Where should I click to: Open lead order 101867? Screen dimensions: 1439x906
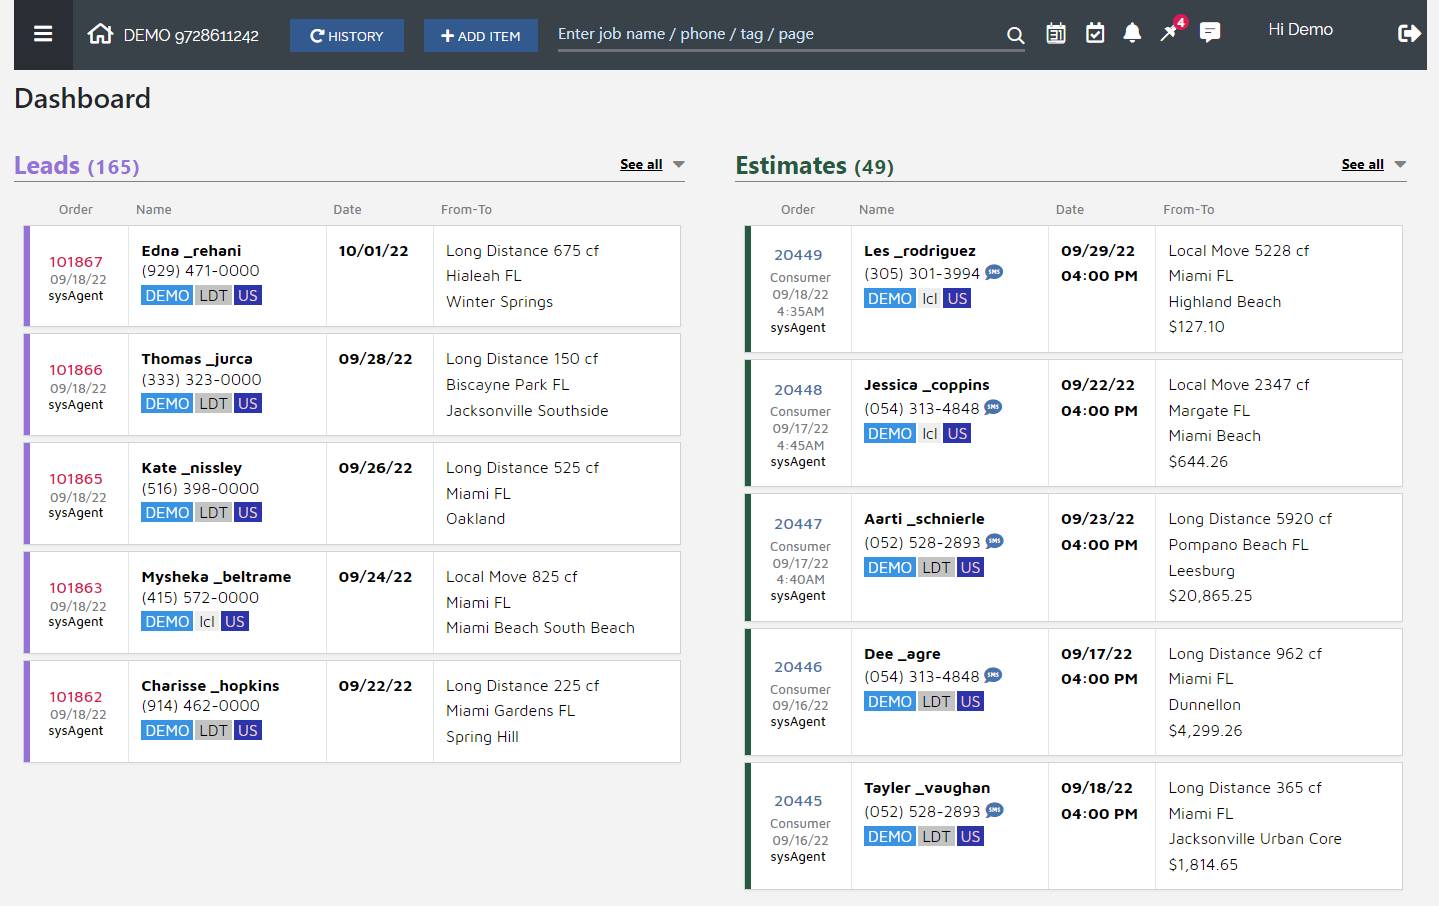pyautogui.click(x=76, y=262)
